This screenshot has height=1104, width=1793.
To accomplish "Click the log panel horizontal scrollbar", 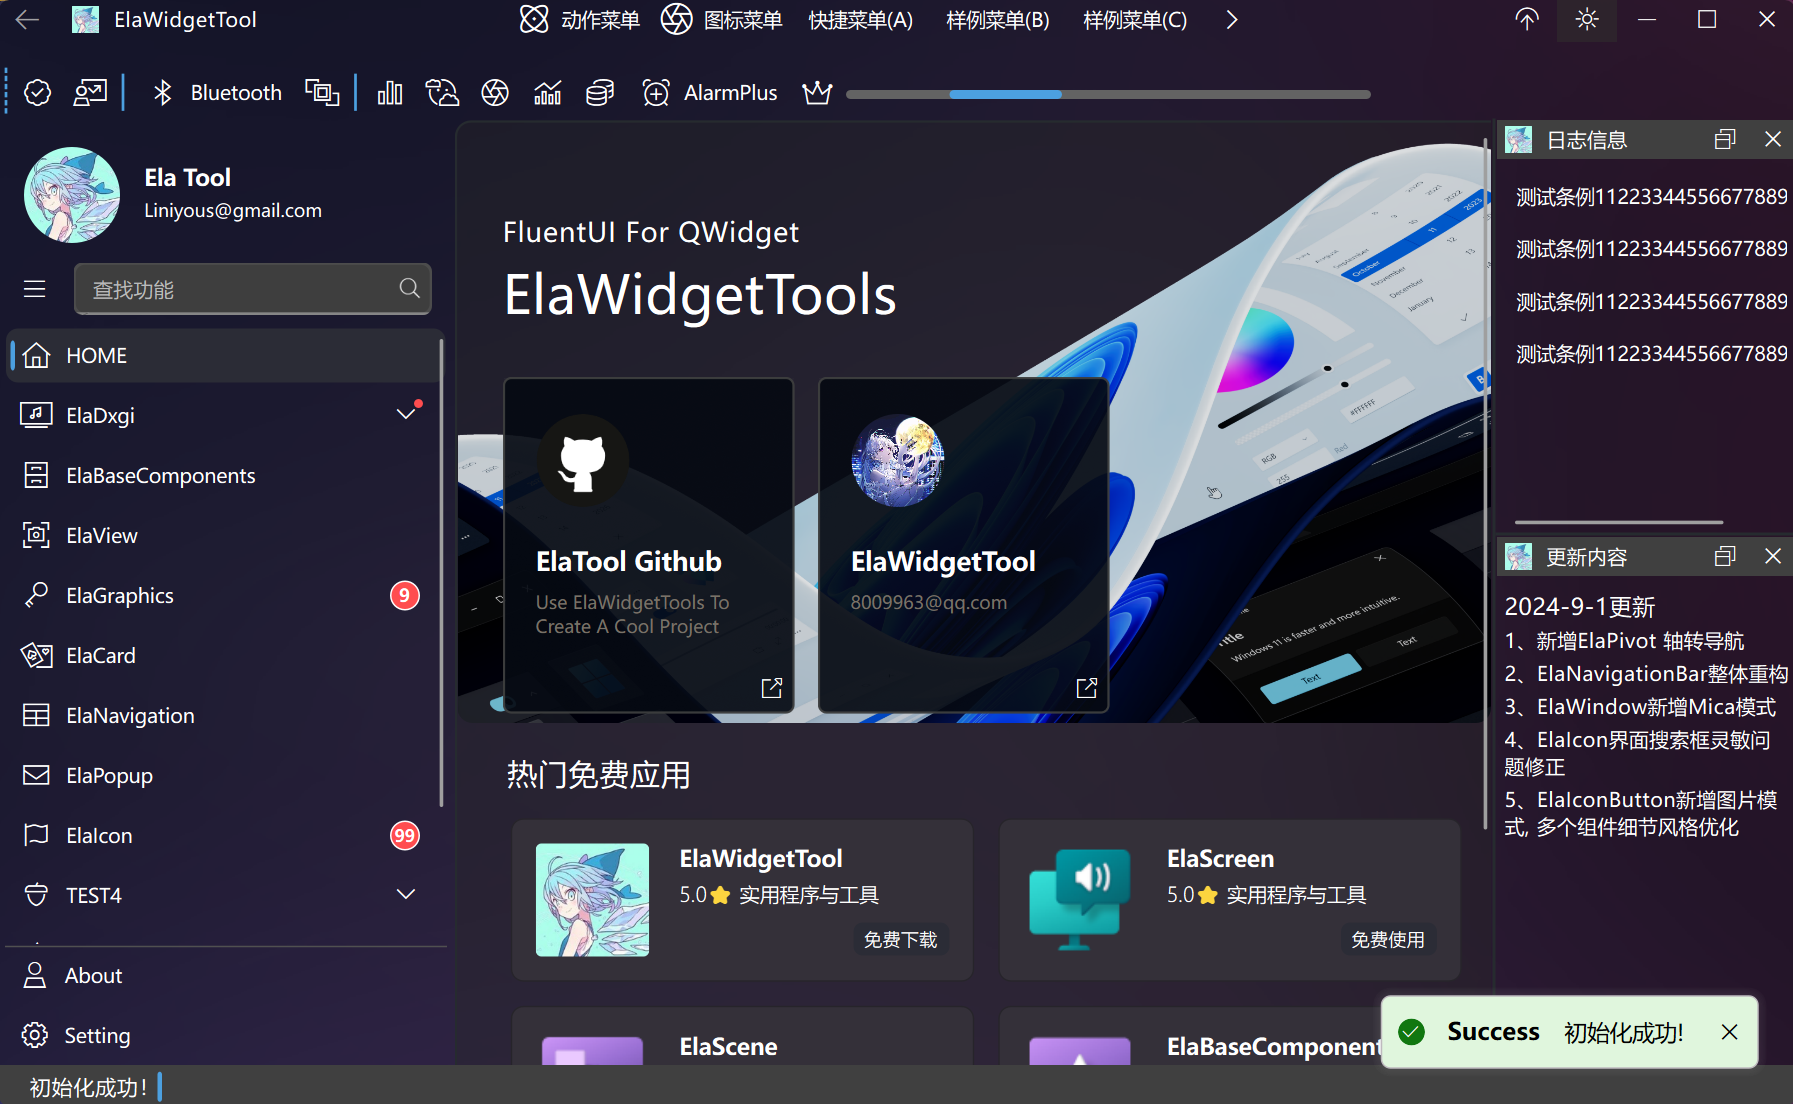I will click(1619, 522).
